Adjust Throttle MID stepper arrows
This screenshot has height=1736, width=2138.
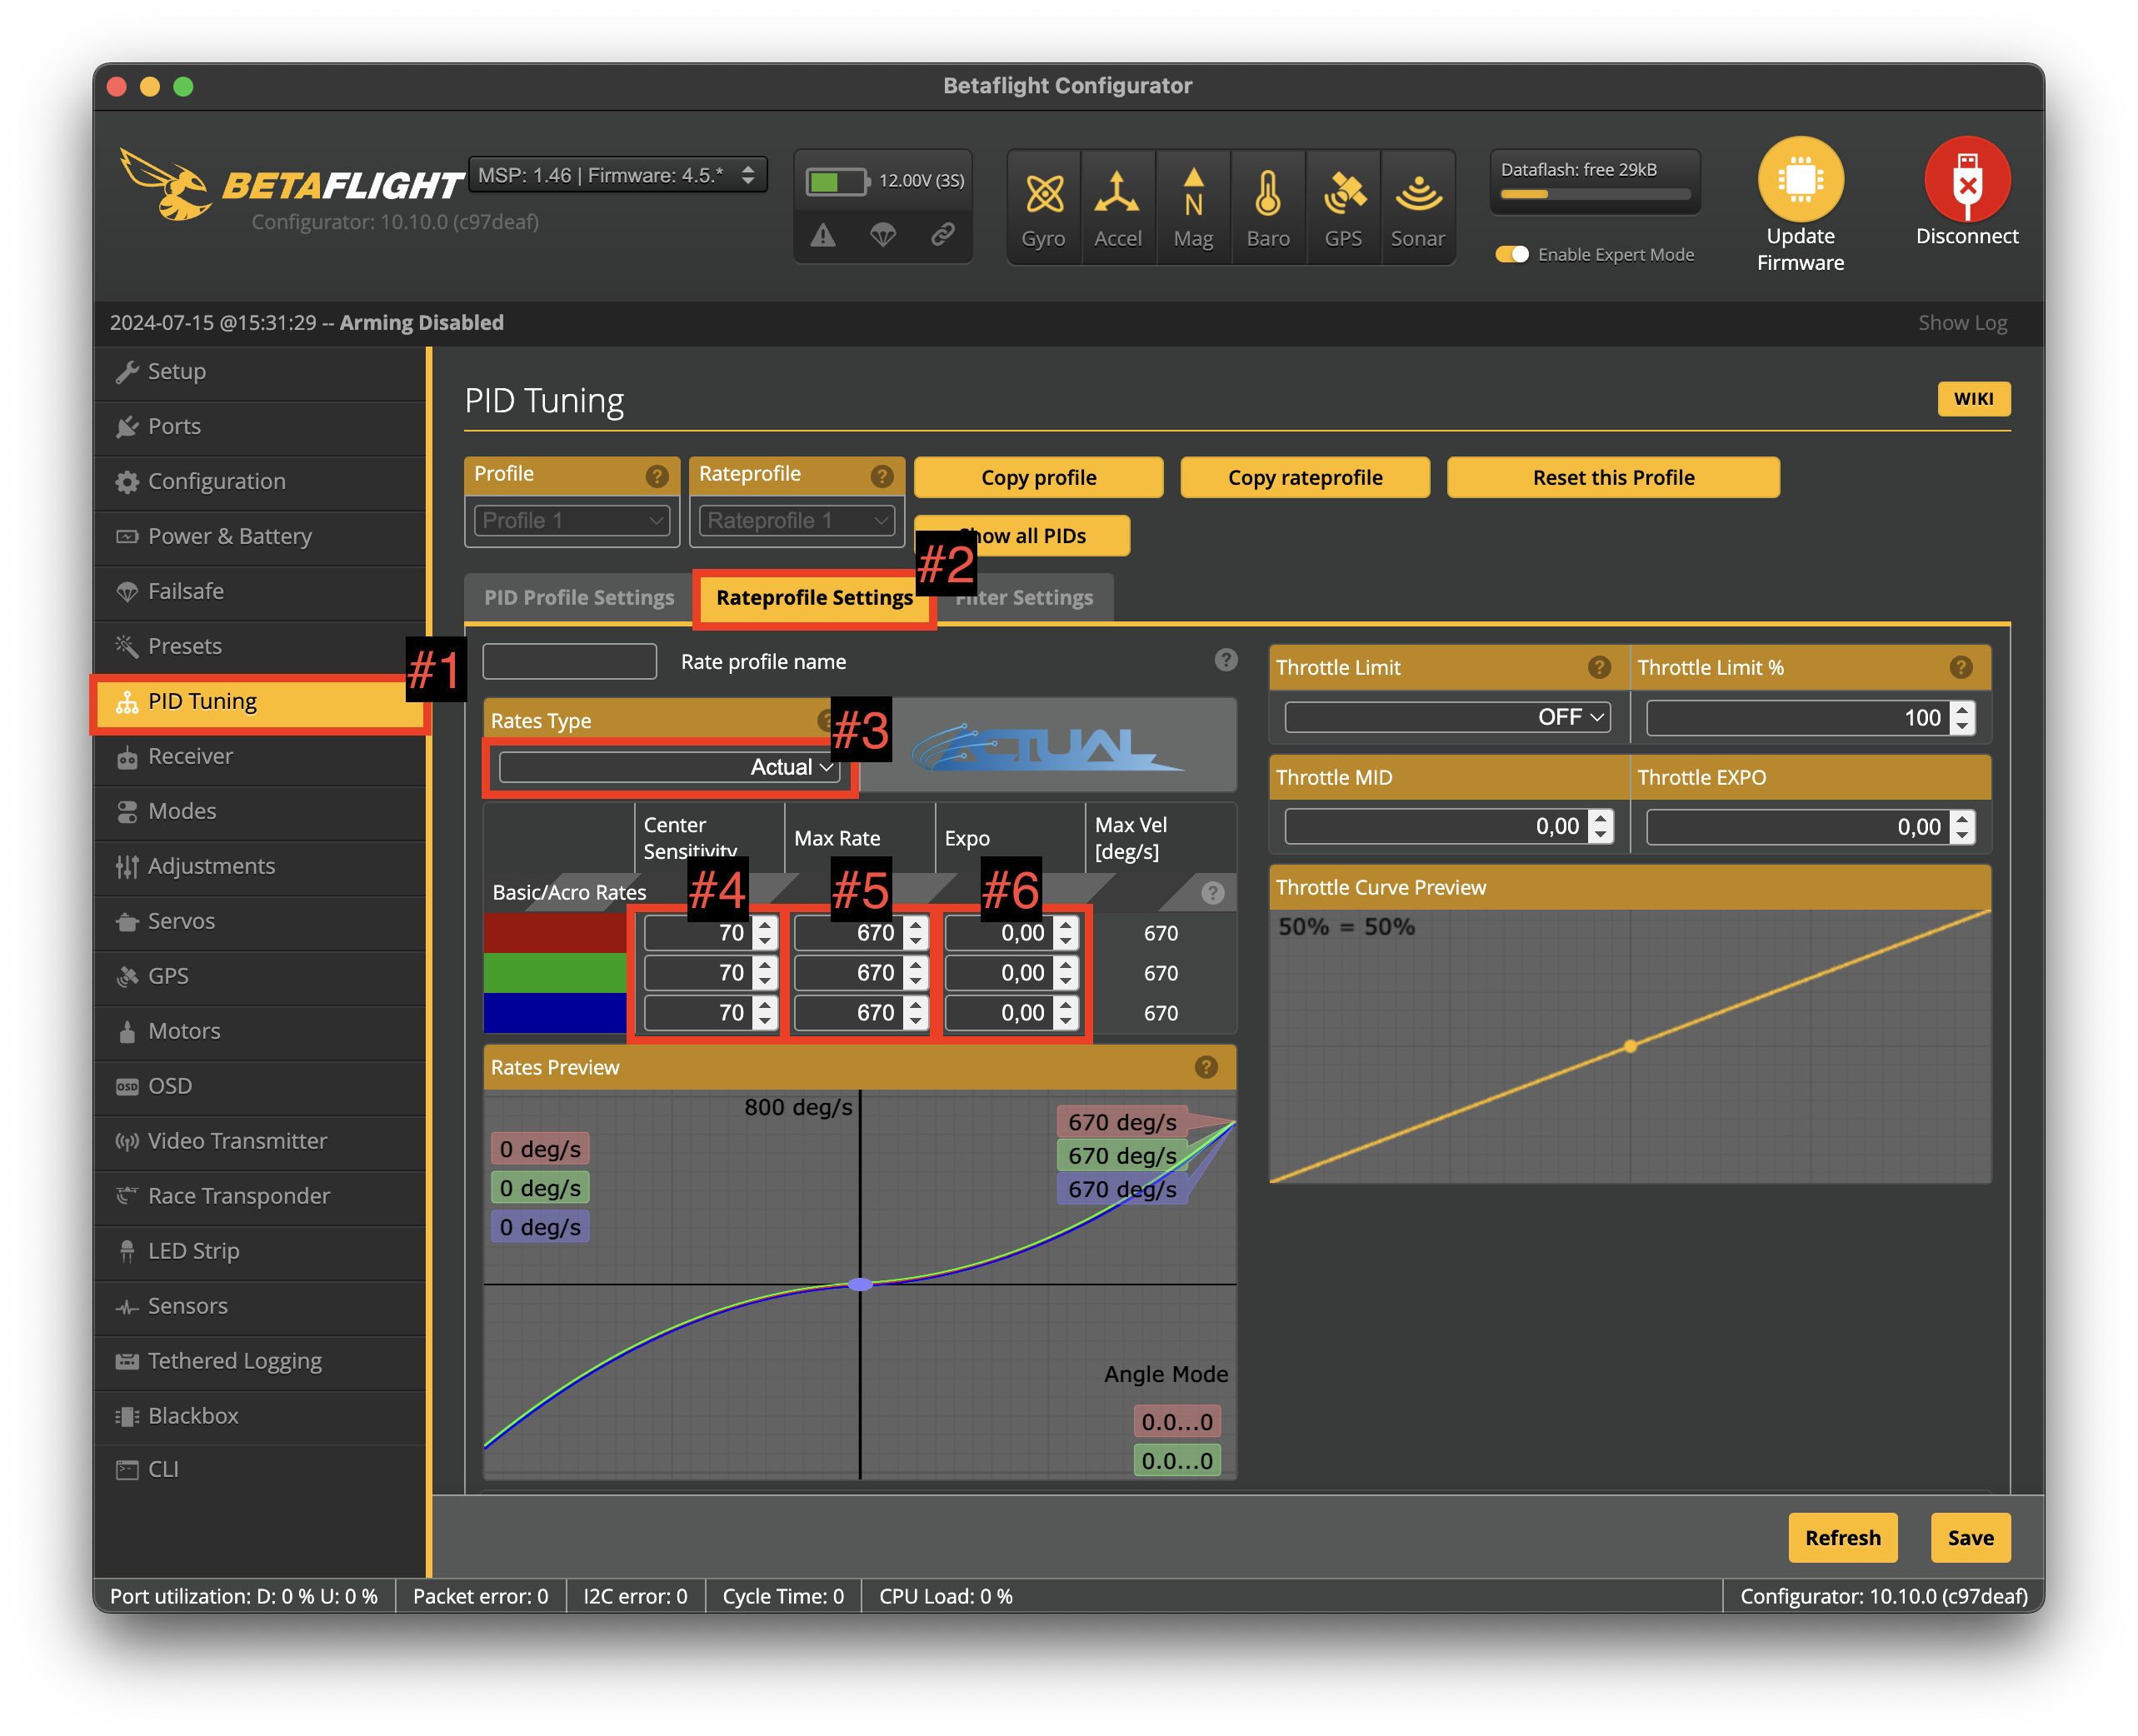1600,826
